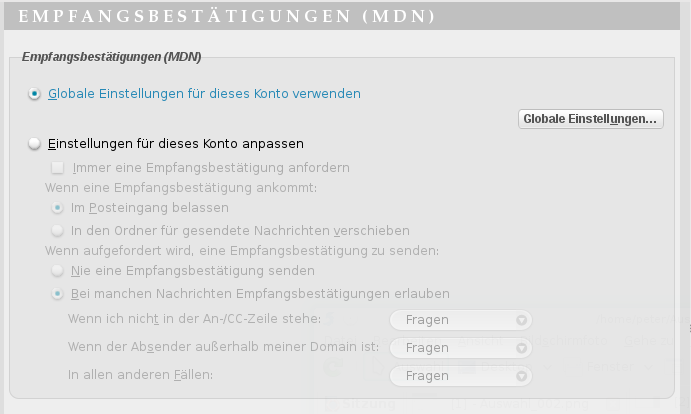The height and width of the screenshot is (414, 691).
Task: Select 'Im Posteingang belassen' radio option
Action: pos(58,208)
